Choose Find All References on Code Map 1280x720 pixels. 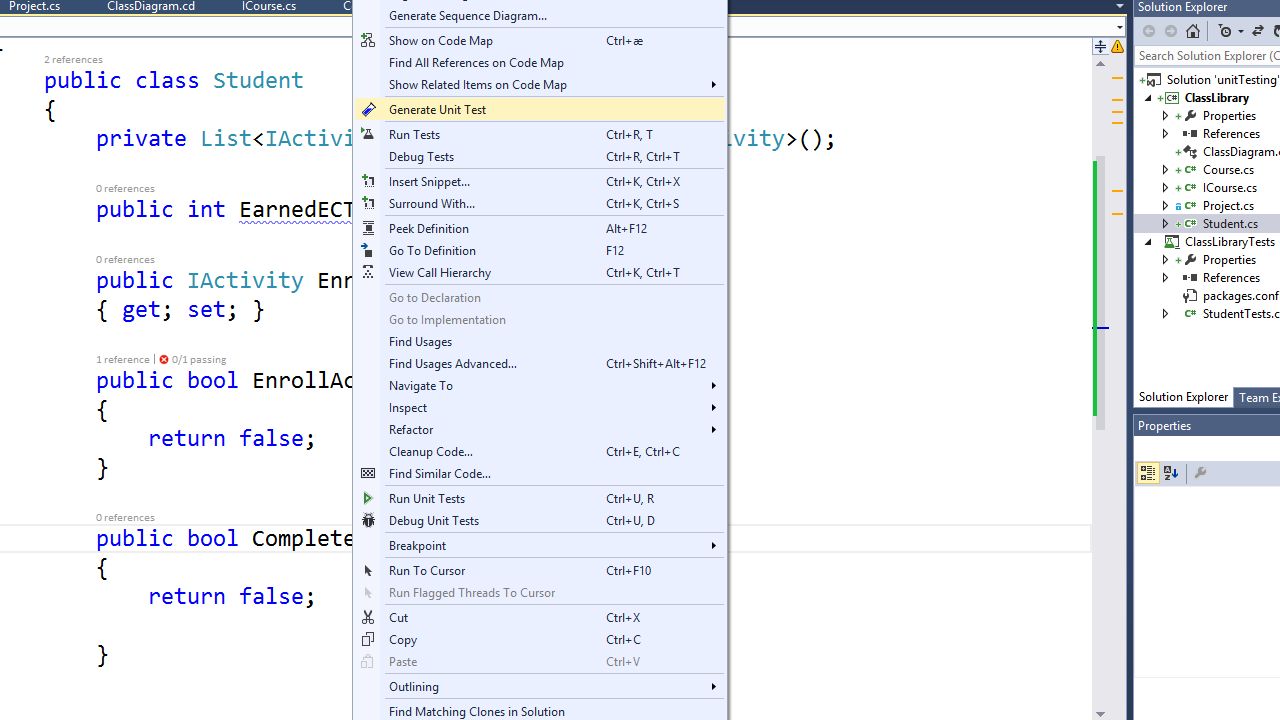pos(540,63)
